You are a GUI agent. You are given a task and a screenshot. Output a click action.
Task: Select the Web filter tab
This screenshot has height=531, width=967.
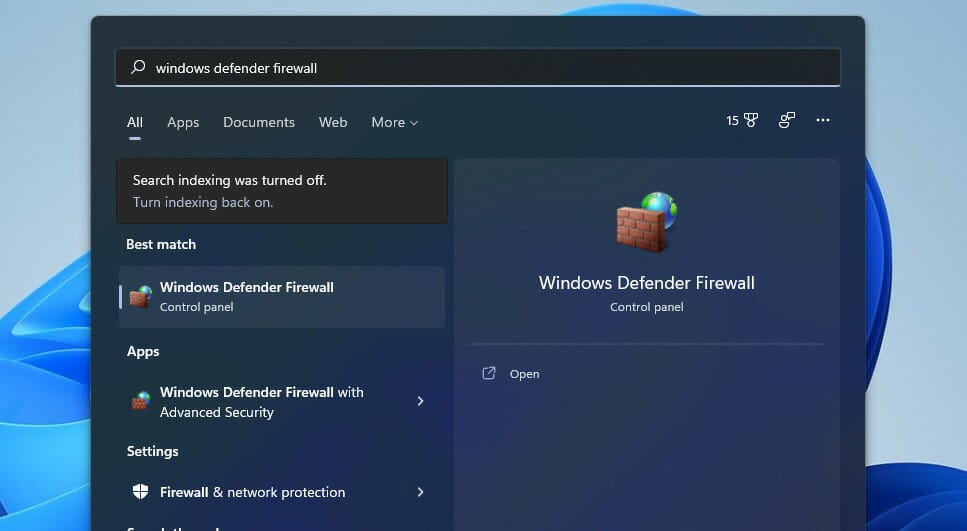(333, 122)
